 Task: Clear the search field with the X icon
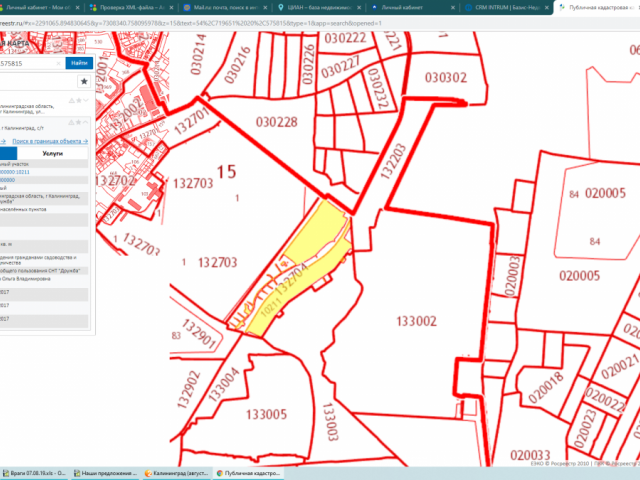(x=59, y=62)
